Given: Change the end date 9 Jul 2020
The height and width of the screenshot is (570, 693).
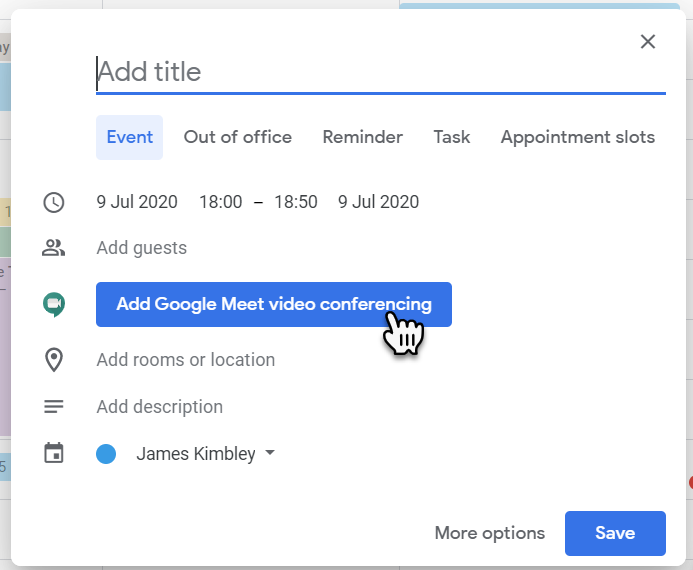Looking at the screenshot, I should click(x=378, y=202).
